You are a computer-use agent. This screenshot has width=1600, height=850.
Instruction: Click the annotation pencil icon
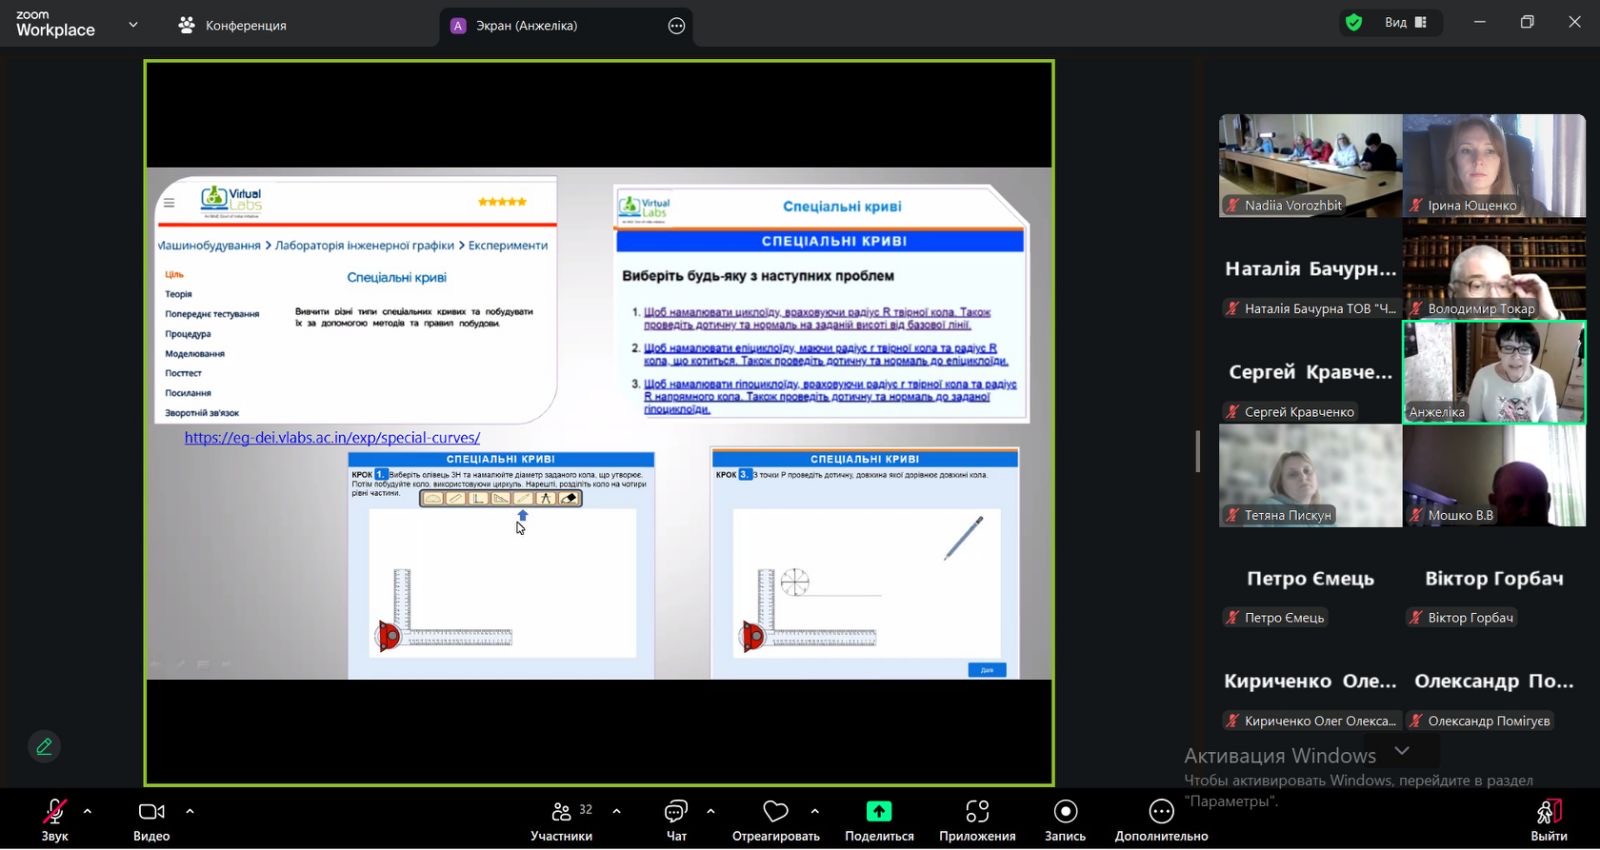click(44, 746)
